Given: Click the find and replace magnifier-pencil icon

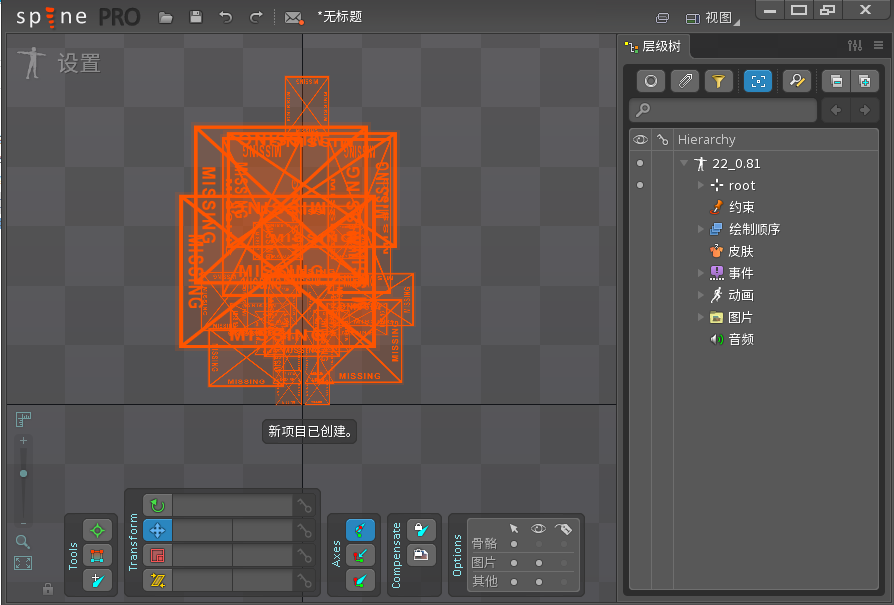Looking at the screenshot, I should click(797, 82).
